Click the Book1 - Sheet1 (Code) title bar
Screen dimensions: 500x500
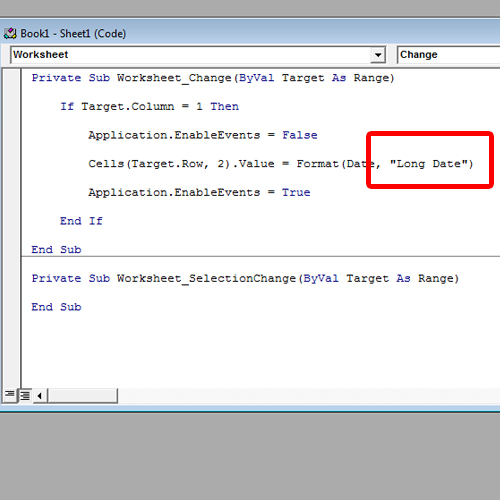tap(250, 33)
